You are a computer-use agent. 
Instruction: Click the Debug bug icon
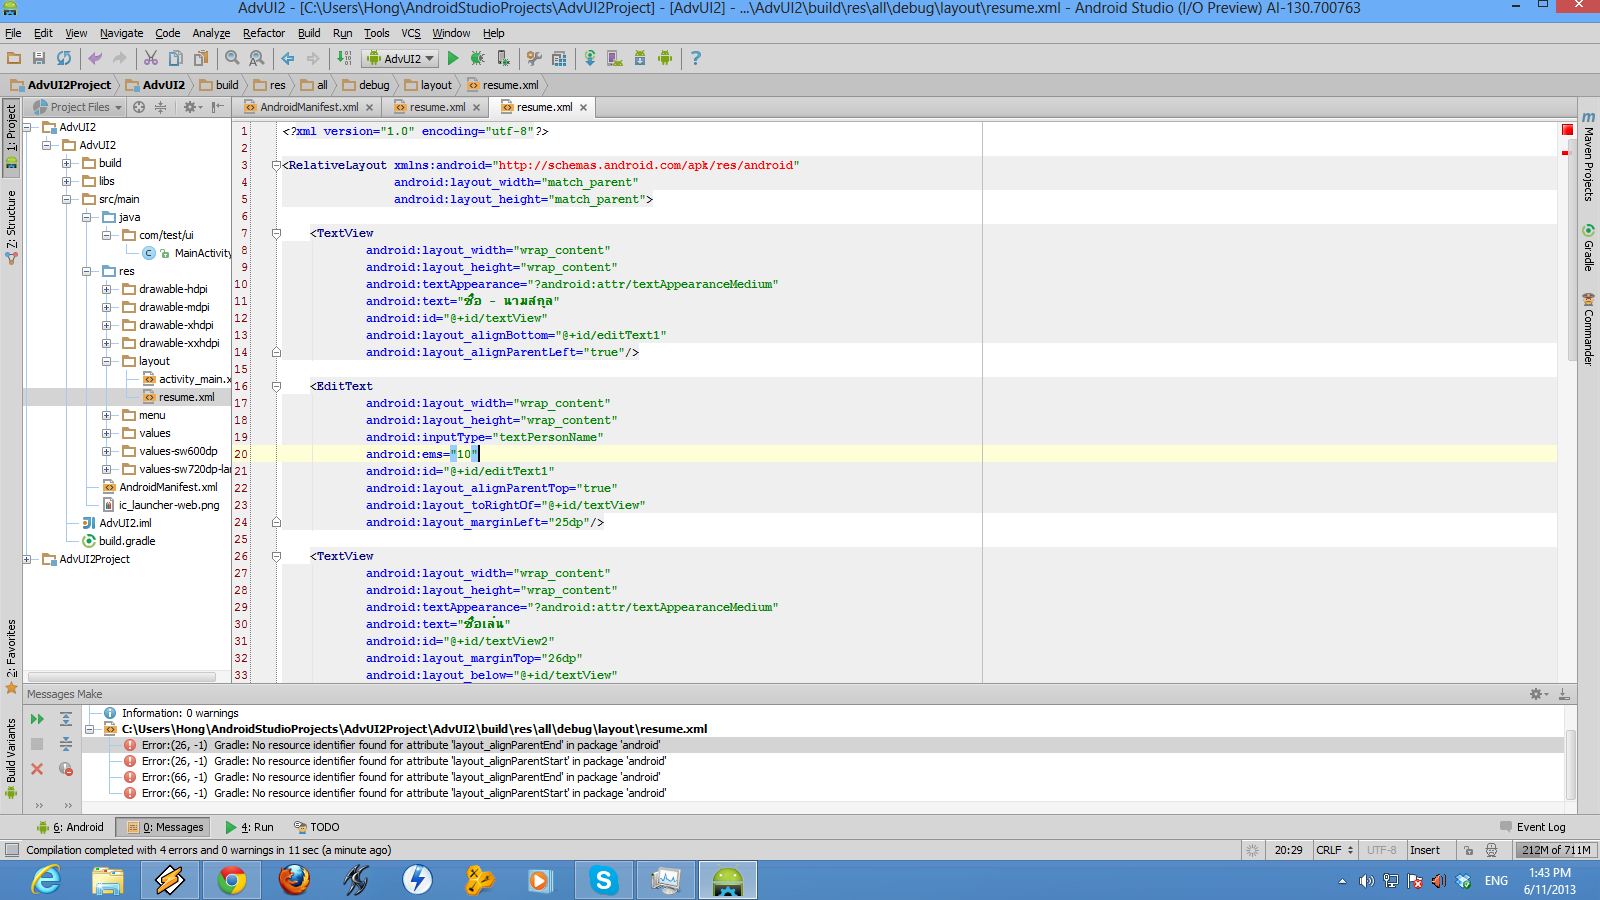478,59
